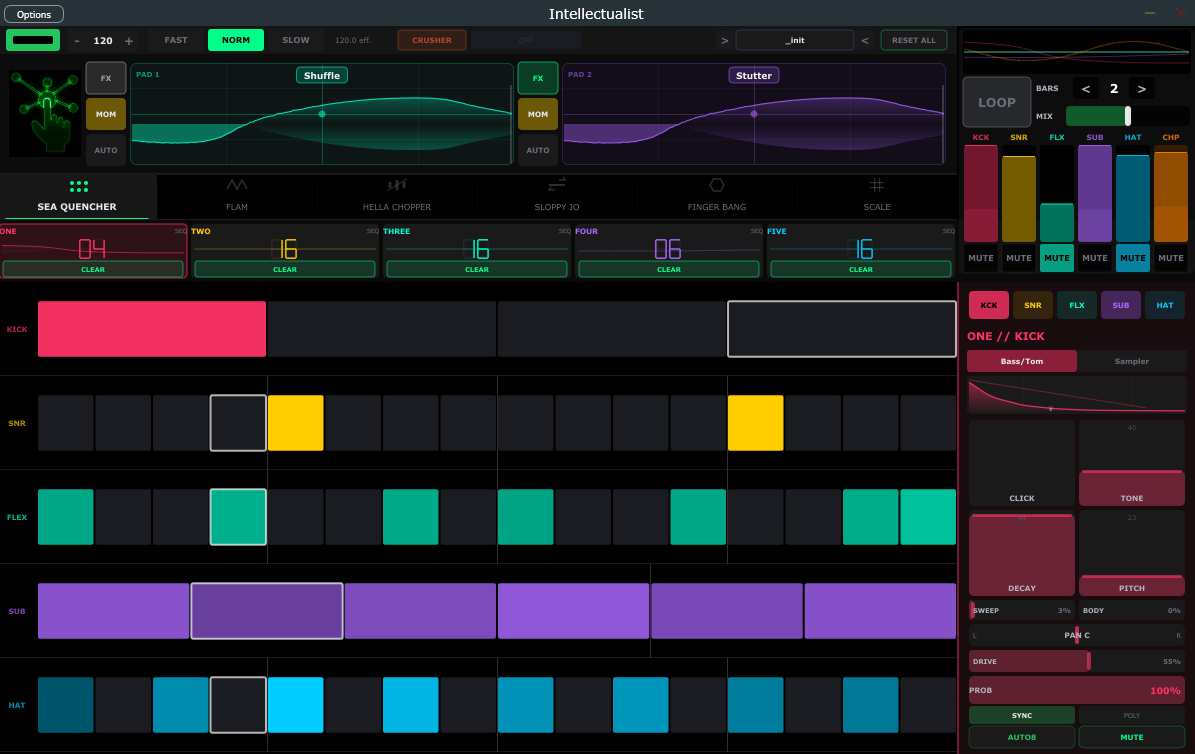This screenshot has width=1195, height=754.
Task: Click the green level indicator icon beside tempo
Action: click(33, 39)
